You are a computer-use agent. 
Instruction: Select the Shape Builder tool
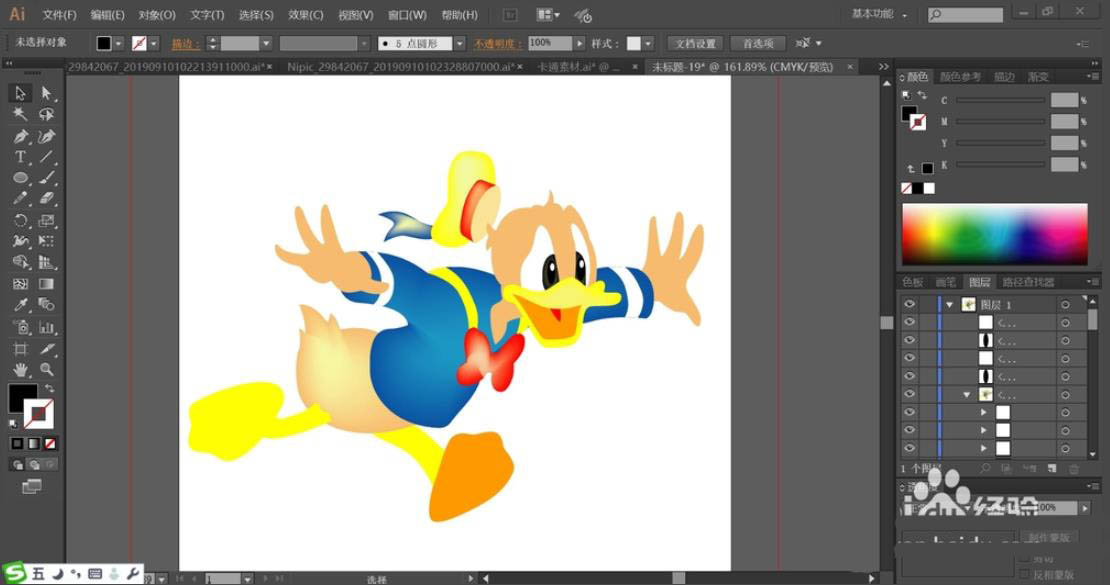(20, 262)
